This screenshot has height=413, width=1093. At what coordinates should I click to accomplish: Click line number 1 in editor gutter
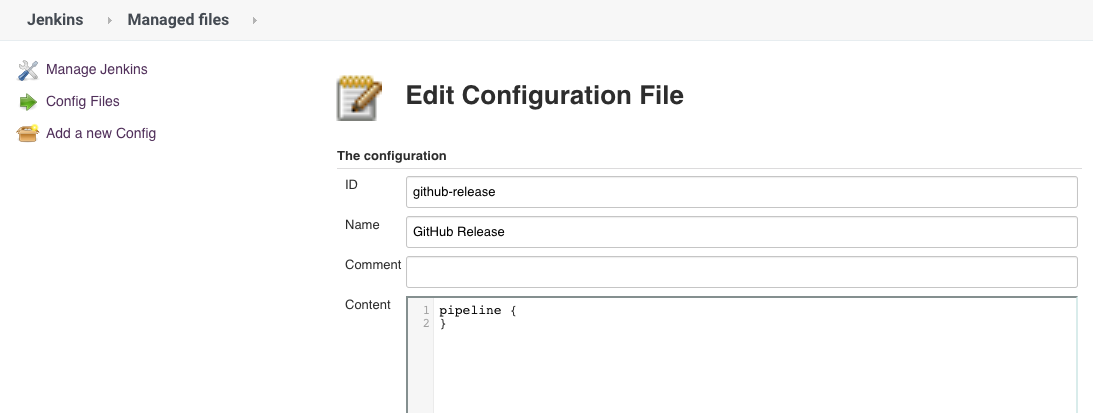pyautogui.click(x=426, y=310)
